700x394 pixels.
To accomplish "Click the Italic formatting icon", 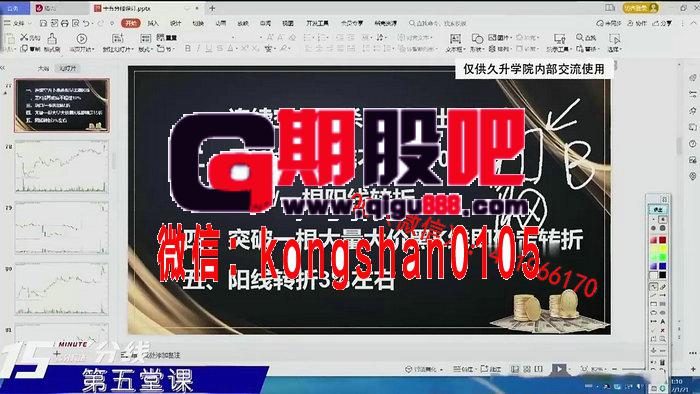I will pos(198,48).
